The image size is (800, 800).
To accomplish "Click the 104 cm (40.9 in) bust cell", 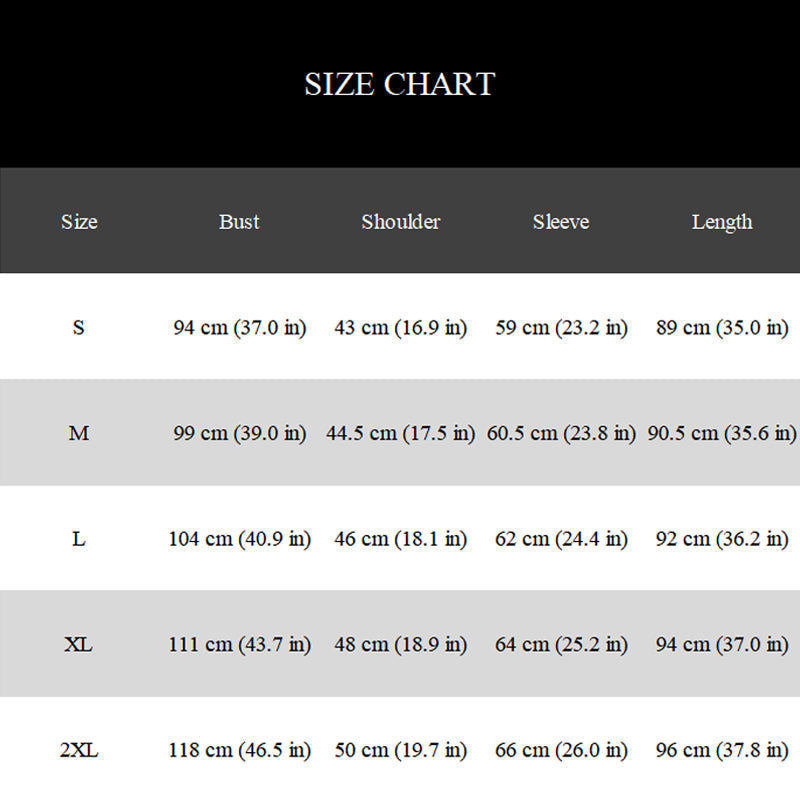I will [240, 539].
